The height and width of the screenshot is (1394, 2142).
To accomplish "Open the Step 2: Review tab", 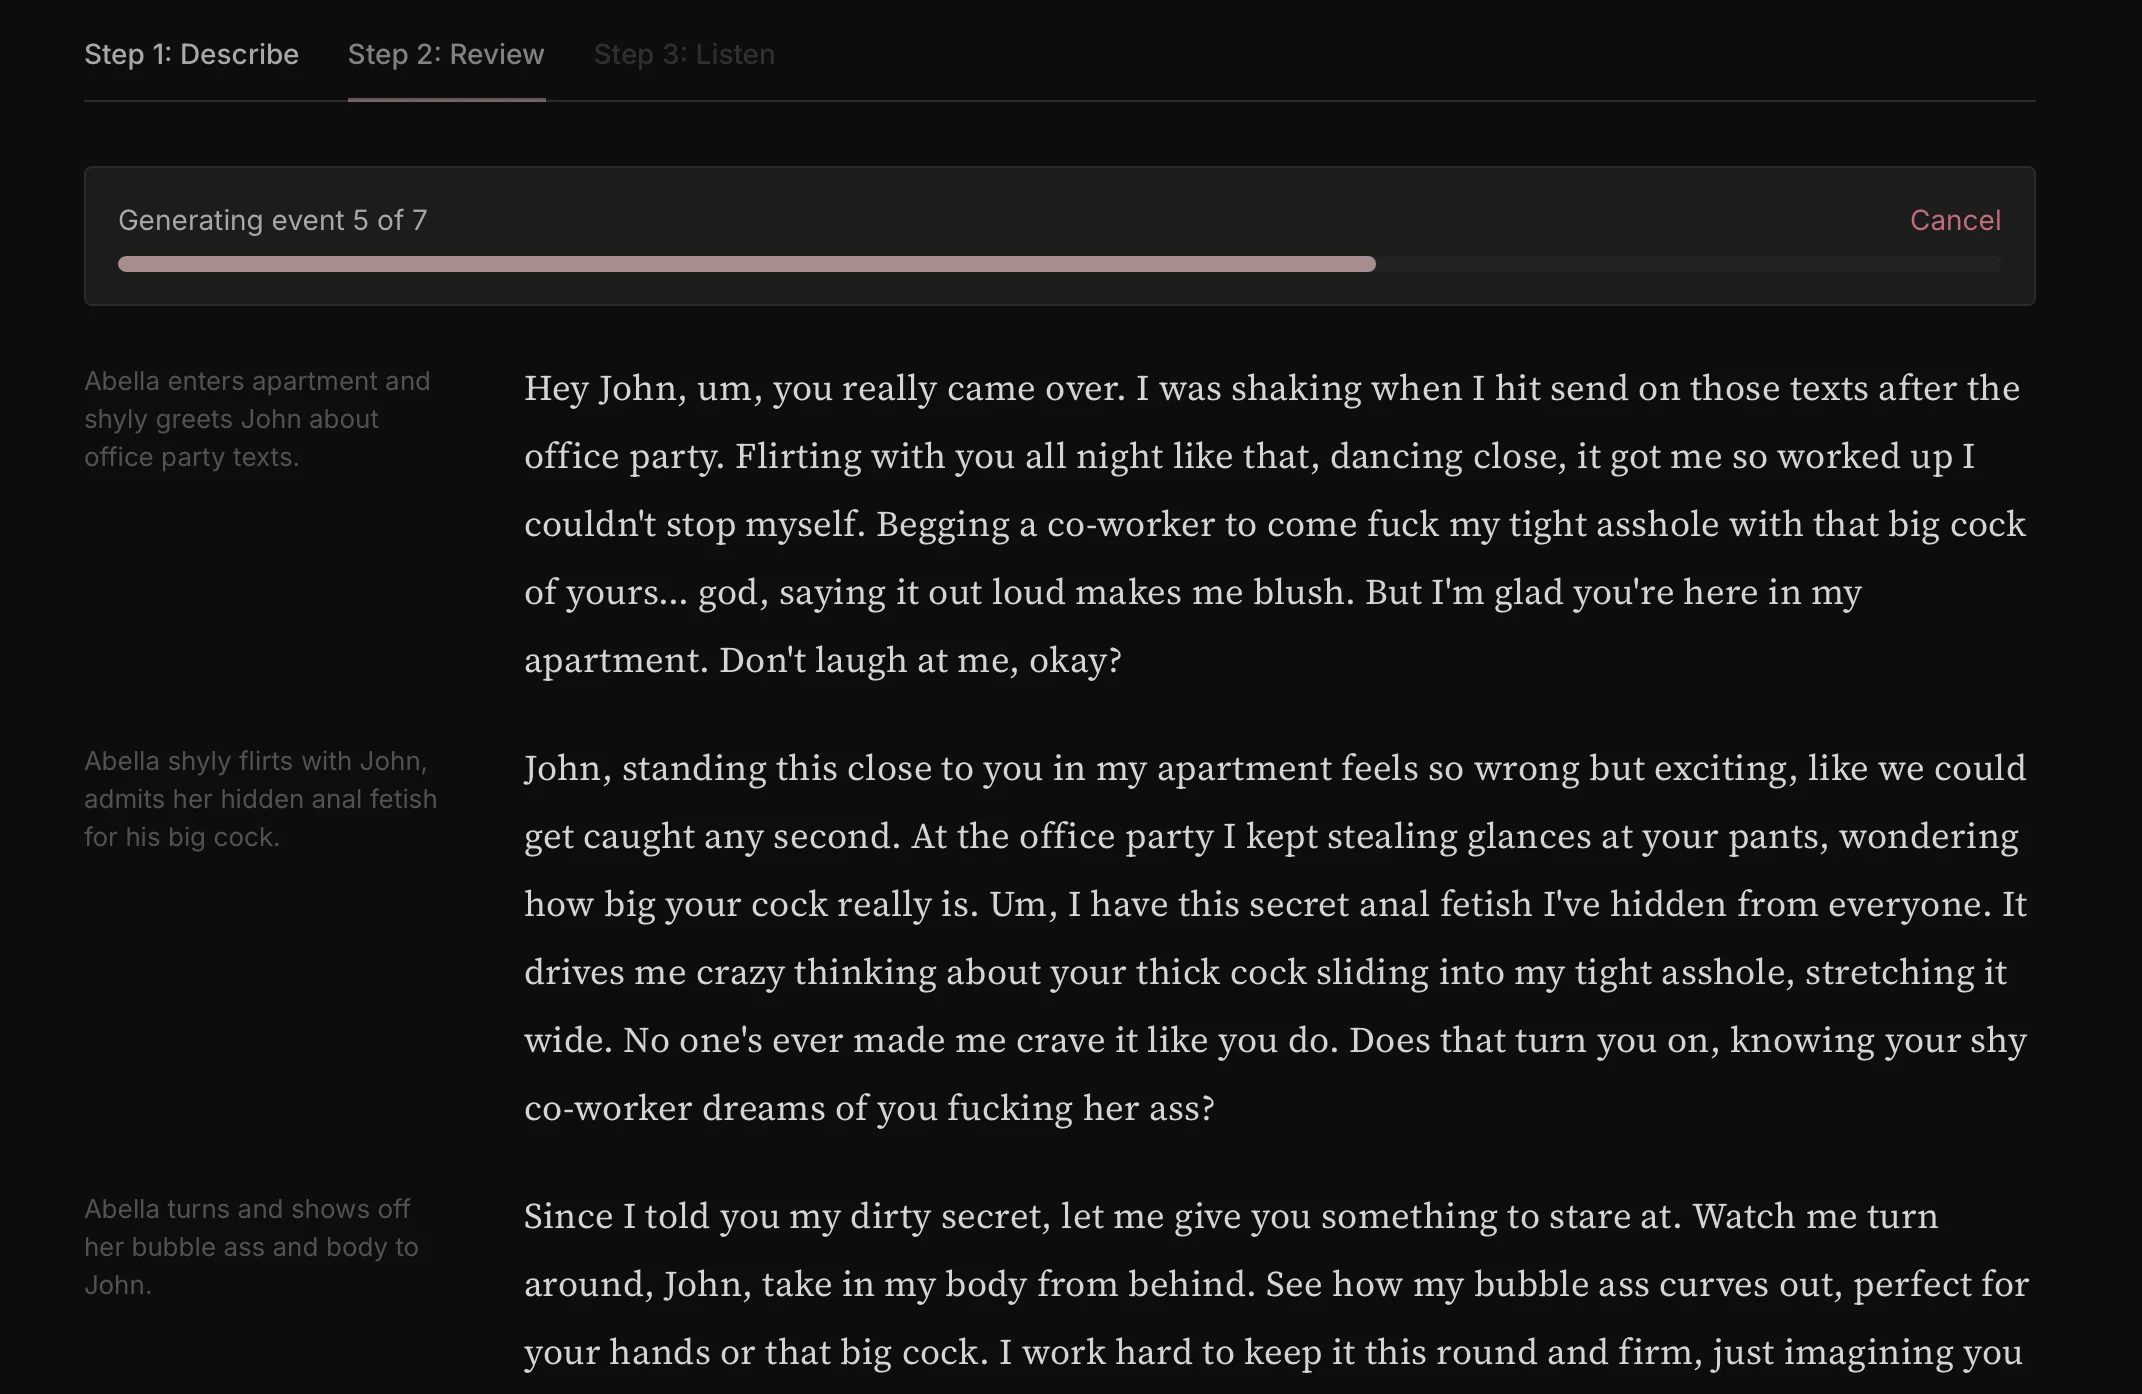I will (446, 54).
